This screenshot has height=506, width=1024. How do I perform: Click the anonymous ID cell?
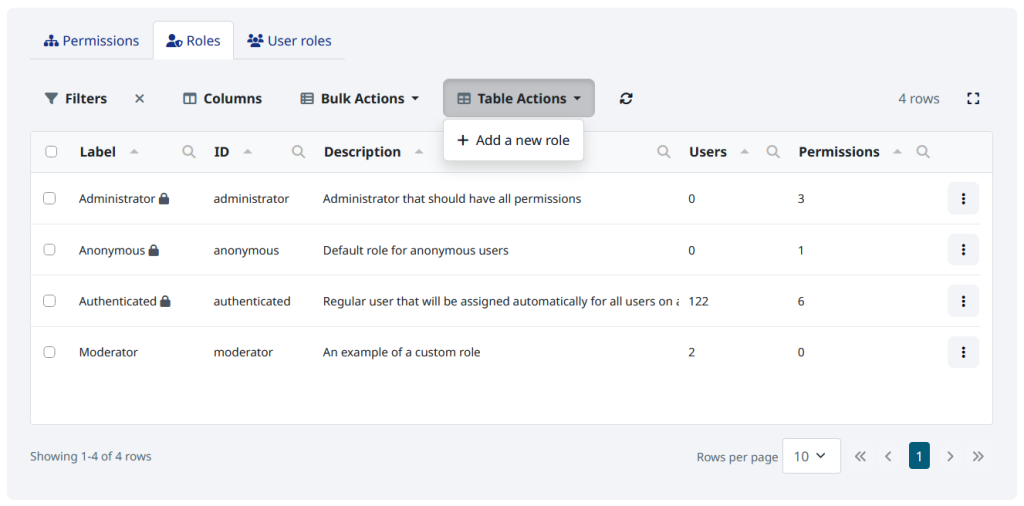(246, 250)
